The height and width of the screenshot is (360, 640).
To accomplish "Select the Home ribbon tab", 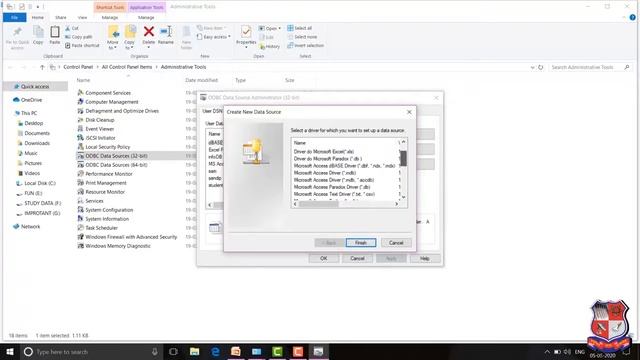I will 38,18.
